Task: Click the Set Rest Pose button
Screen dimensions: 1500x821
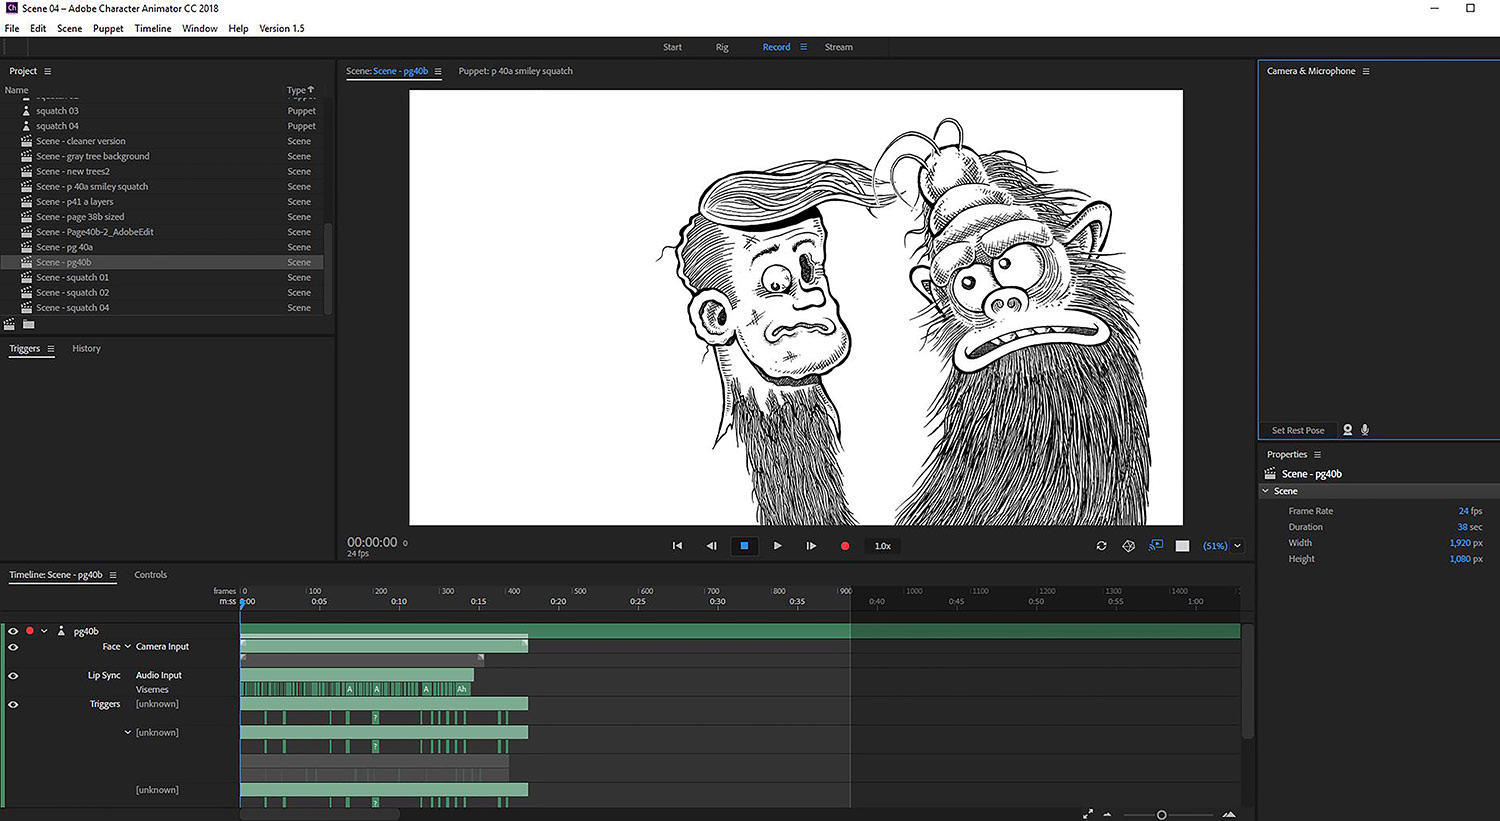Action: pyautogui.click(x=1297, y=430)
